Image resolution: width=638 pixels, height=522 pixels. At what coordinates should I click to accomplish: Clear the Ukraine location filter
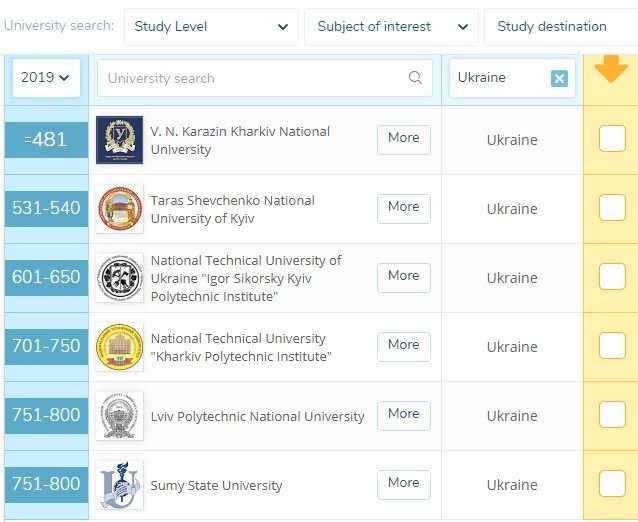[559, 78]
